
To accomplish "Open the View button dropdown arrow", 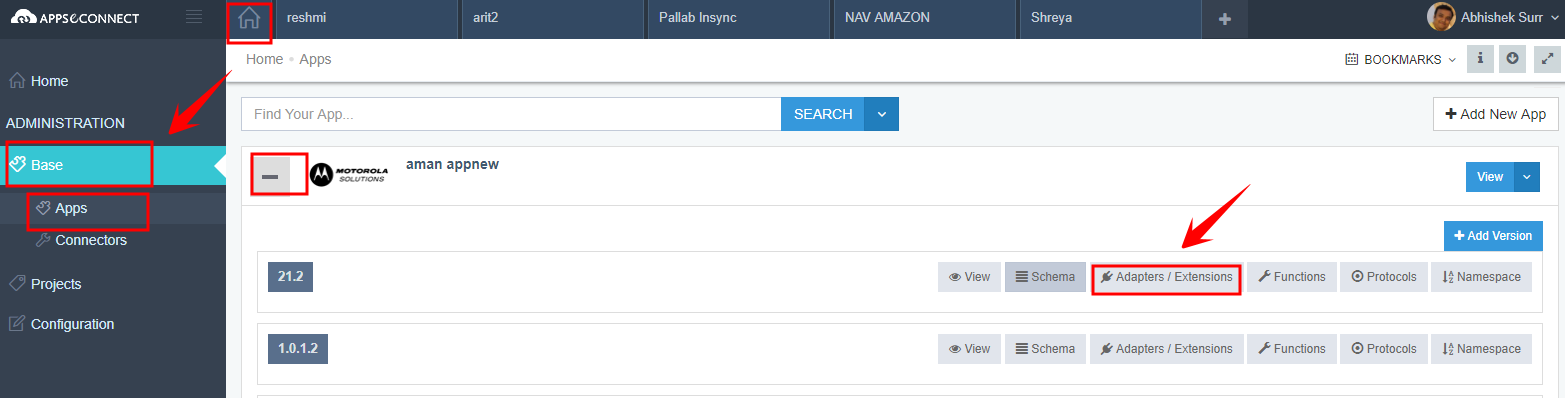I will 1526,177.
